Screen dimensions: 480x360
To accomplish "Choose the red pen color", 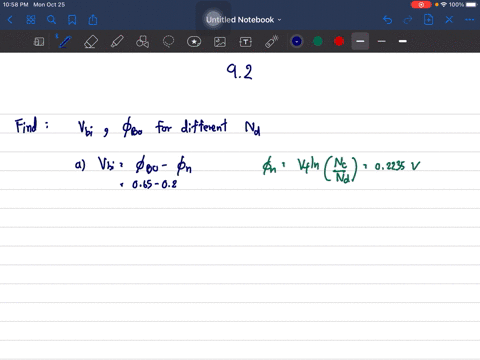I will click(339, 41).
